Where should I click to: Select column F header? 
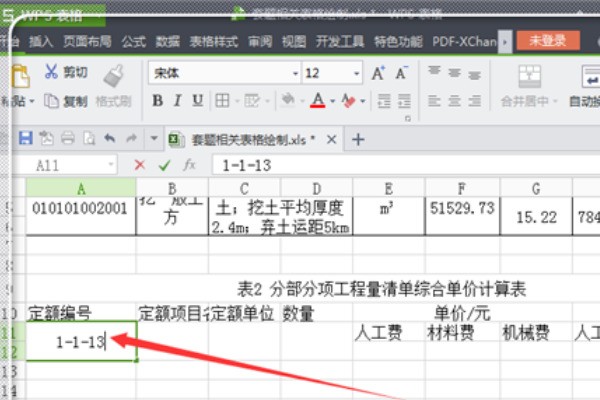tap(462, 188)
